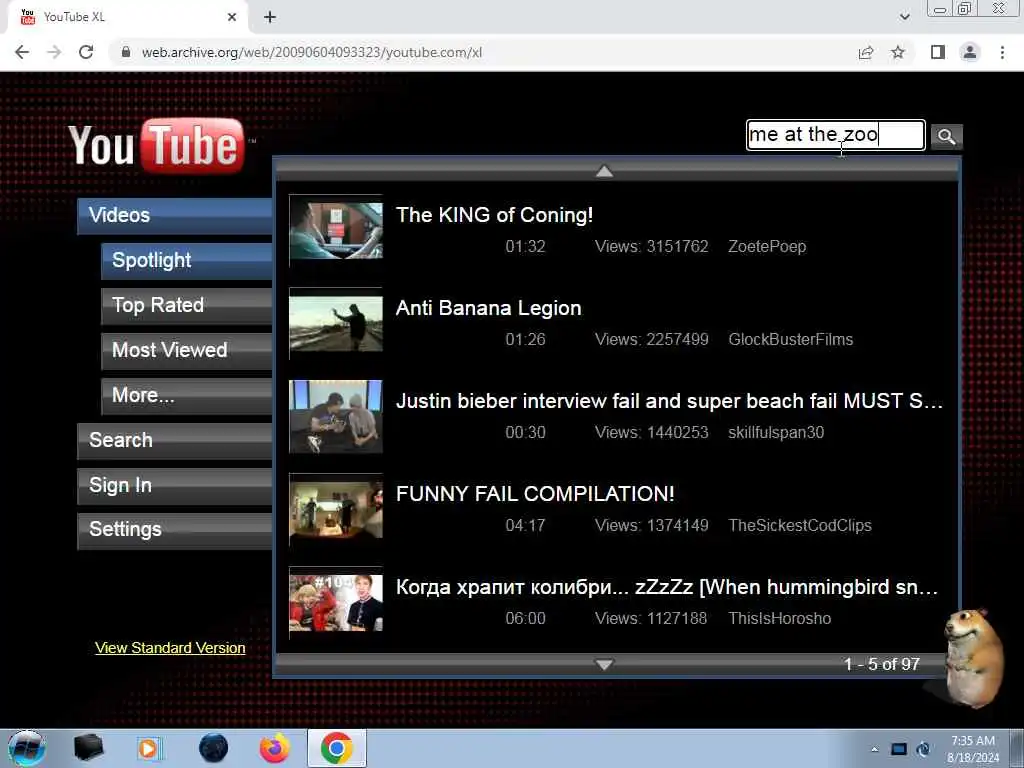Click the network tray icon
1024x768 pixels.
tap(899, 749)
